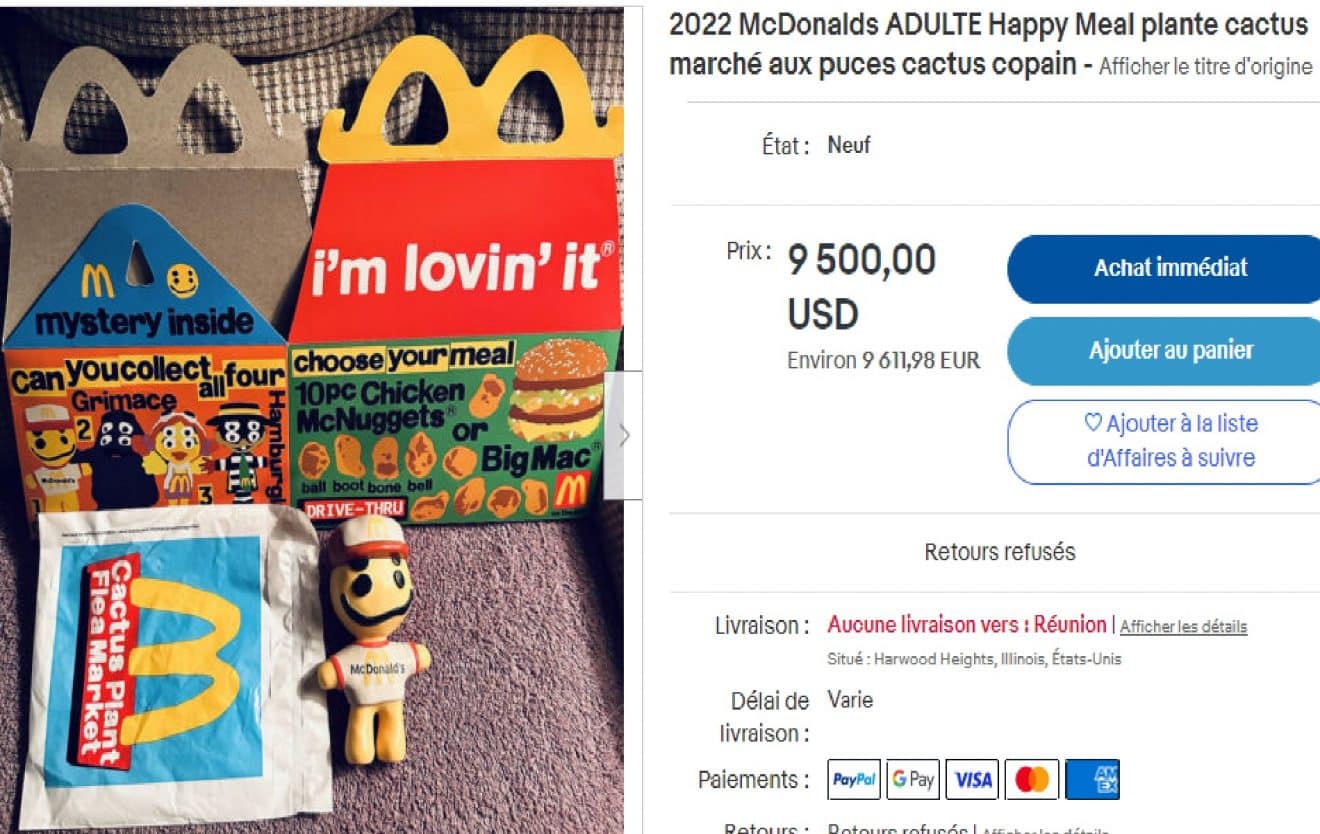Add item with Ajouter au panier
Viewport: 1320px width, 834px height.
(1170, 350)
